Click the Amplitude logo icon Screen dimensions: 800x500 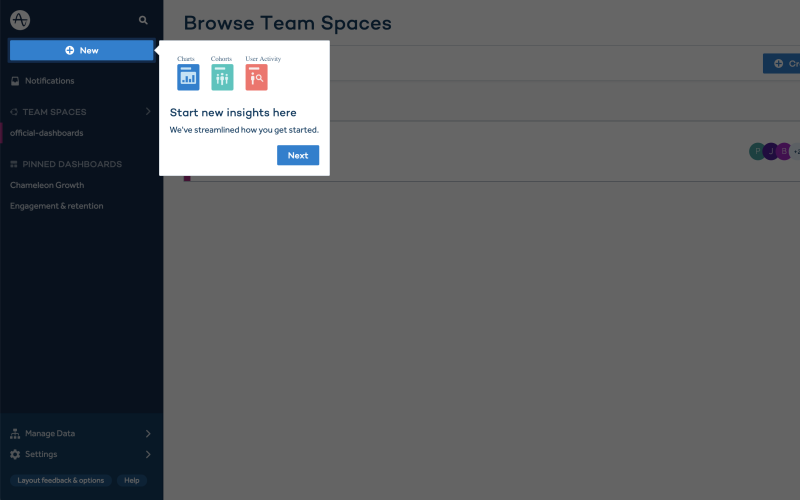tap(20, 20)
